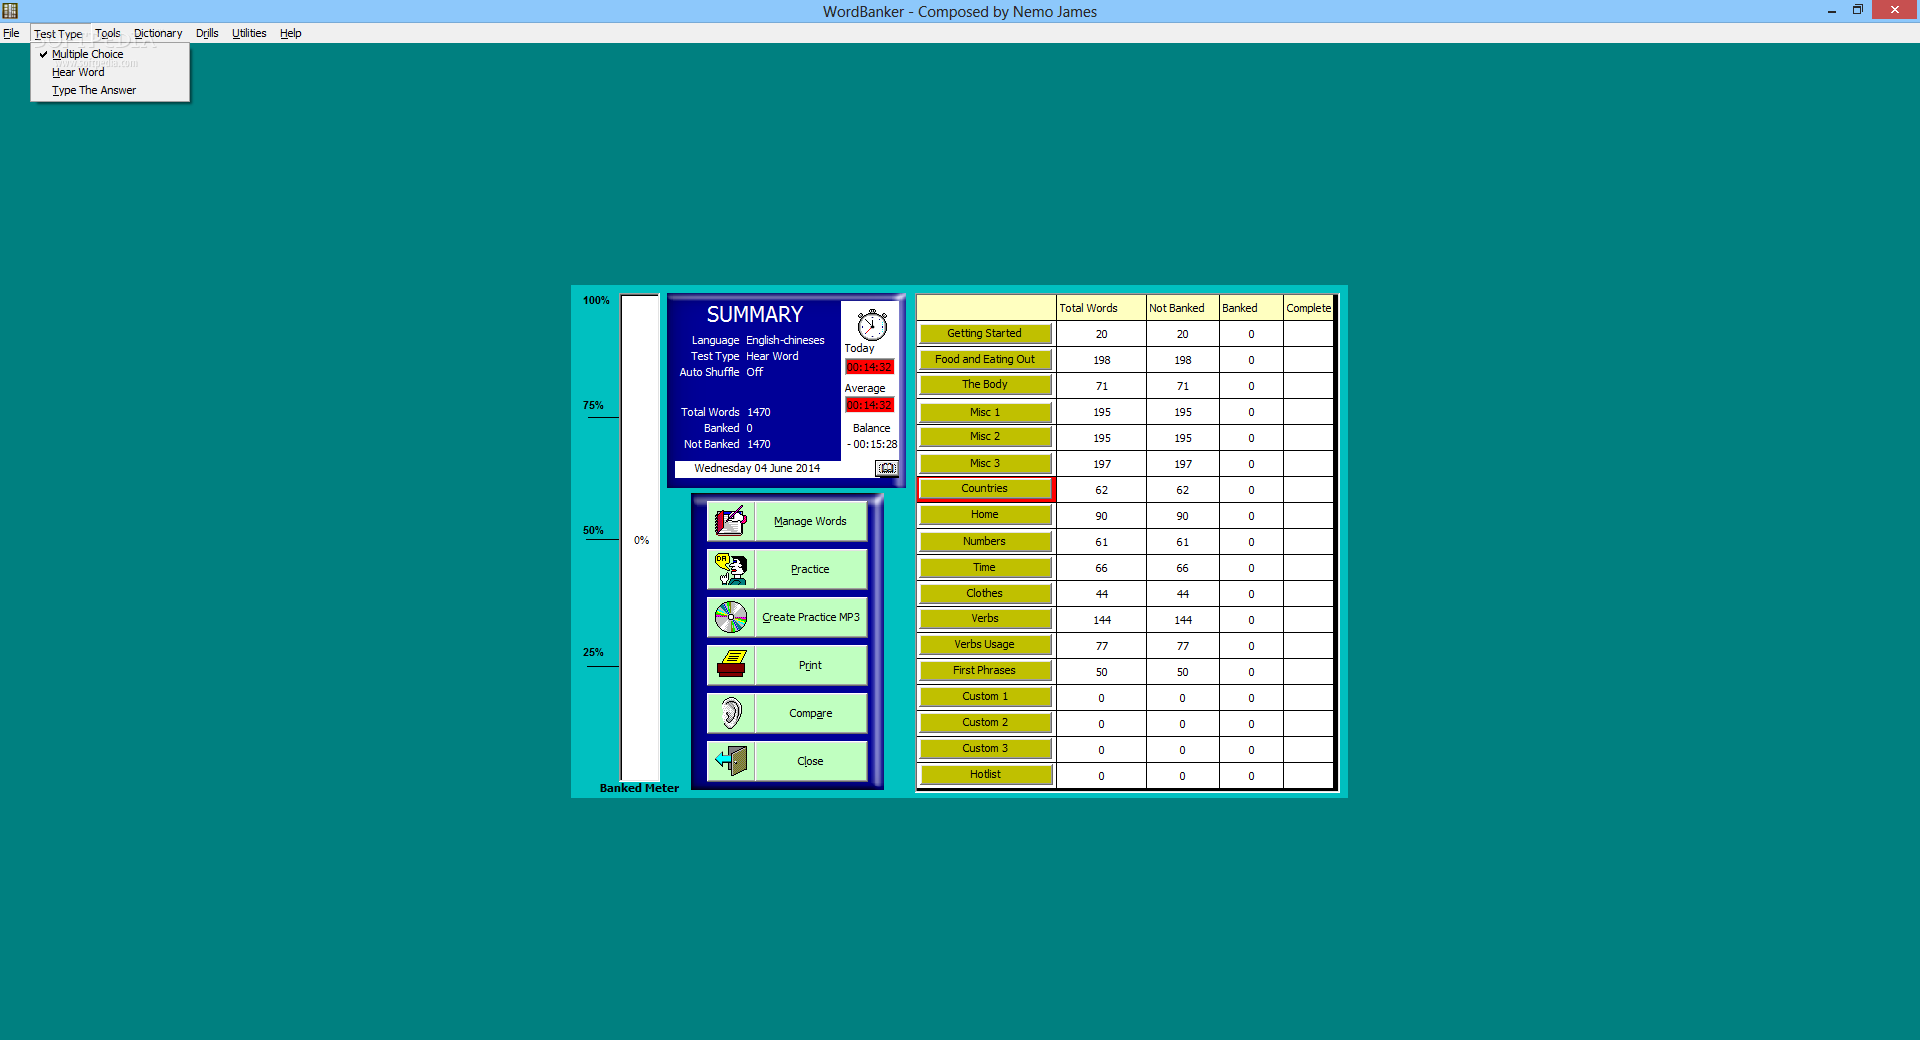Click the stopwatch icon in Summary
This screenshot has width=1920, height=1040.
tap(872, 325)
